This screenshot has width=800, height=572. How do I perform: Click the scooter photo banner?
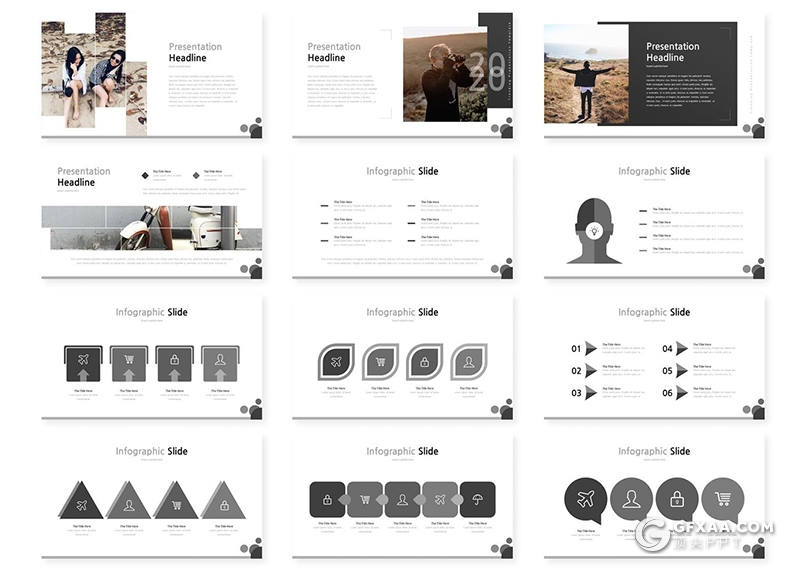point(152,227)
